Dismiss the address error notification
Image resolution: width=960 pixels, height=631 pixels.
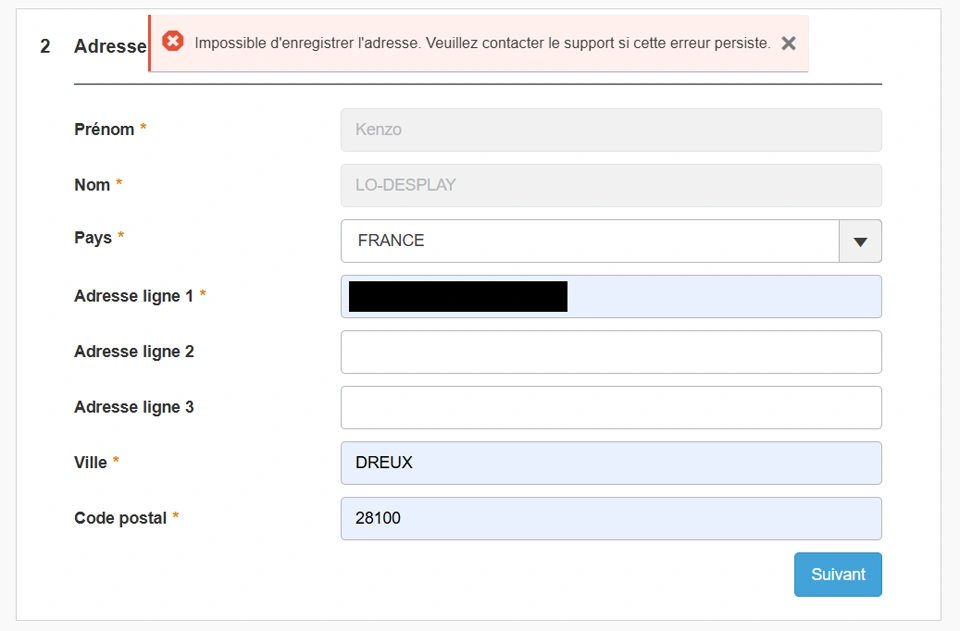click(x=788, y=43)
